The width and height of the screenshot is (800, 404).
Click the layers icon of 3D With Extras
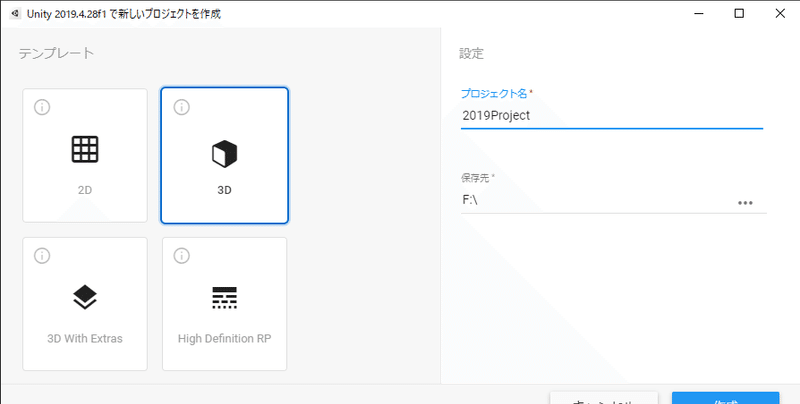(x=85, y=297)
